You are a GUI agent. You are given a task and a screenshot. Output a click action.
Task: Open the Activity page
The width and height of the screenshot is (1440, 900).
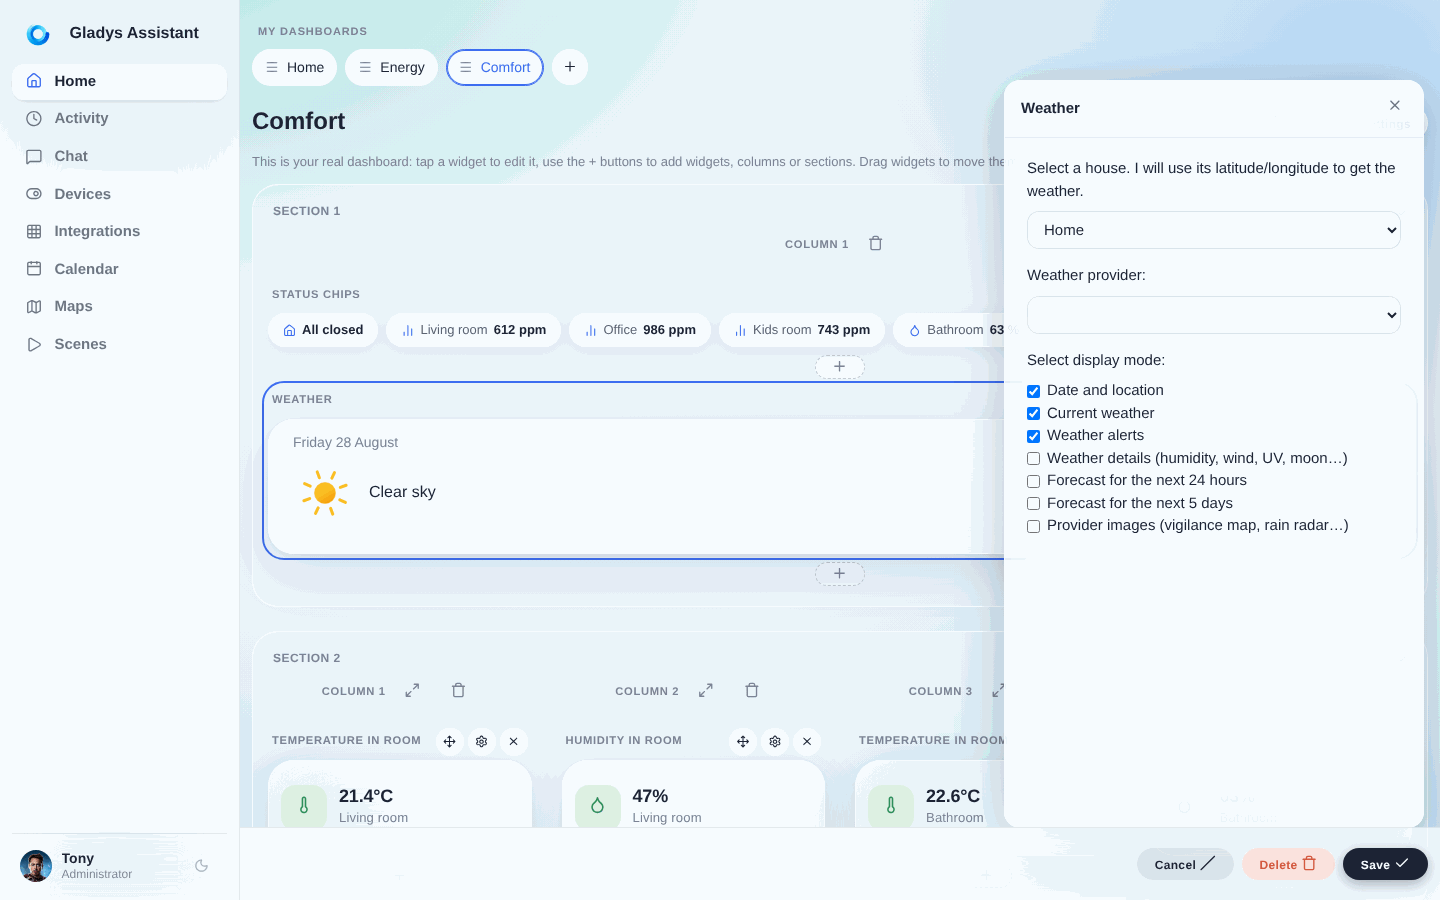119,118
